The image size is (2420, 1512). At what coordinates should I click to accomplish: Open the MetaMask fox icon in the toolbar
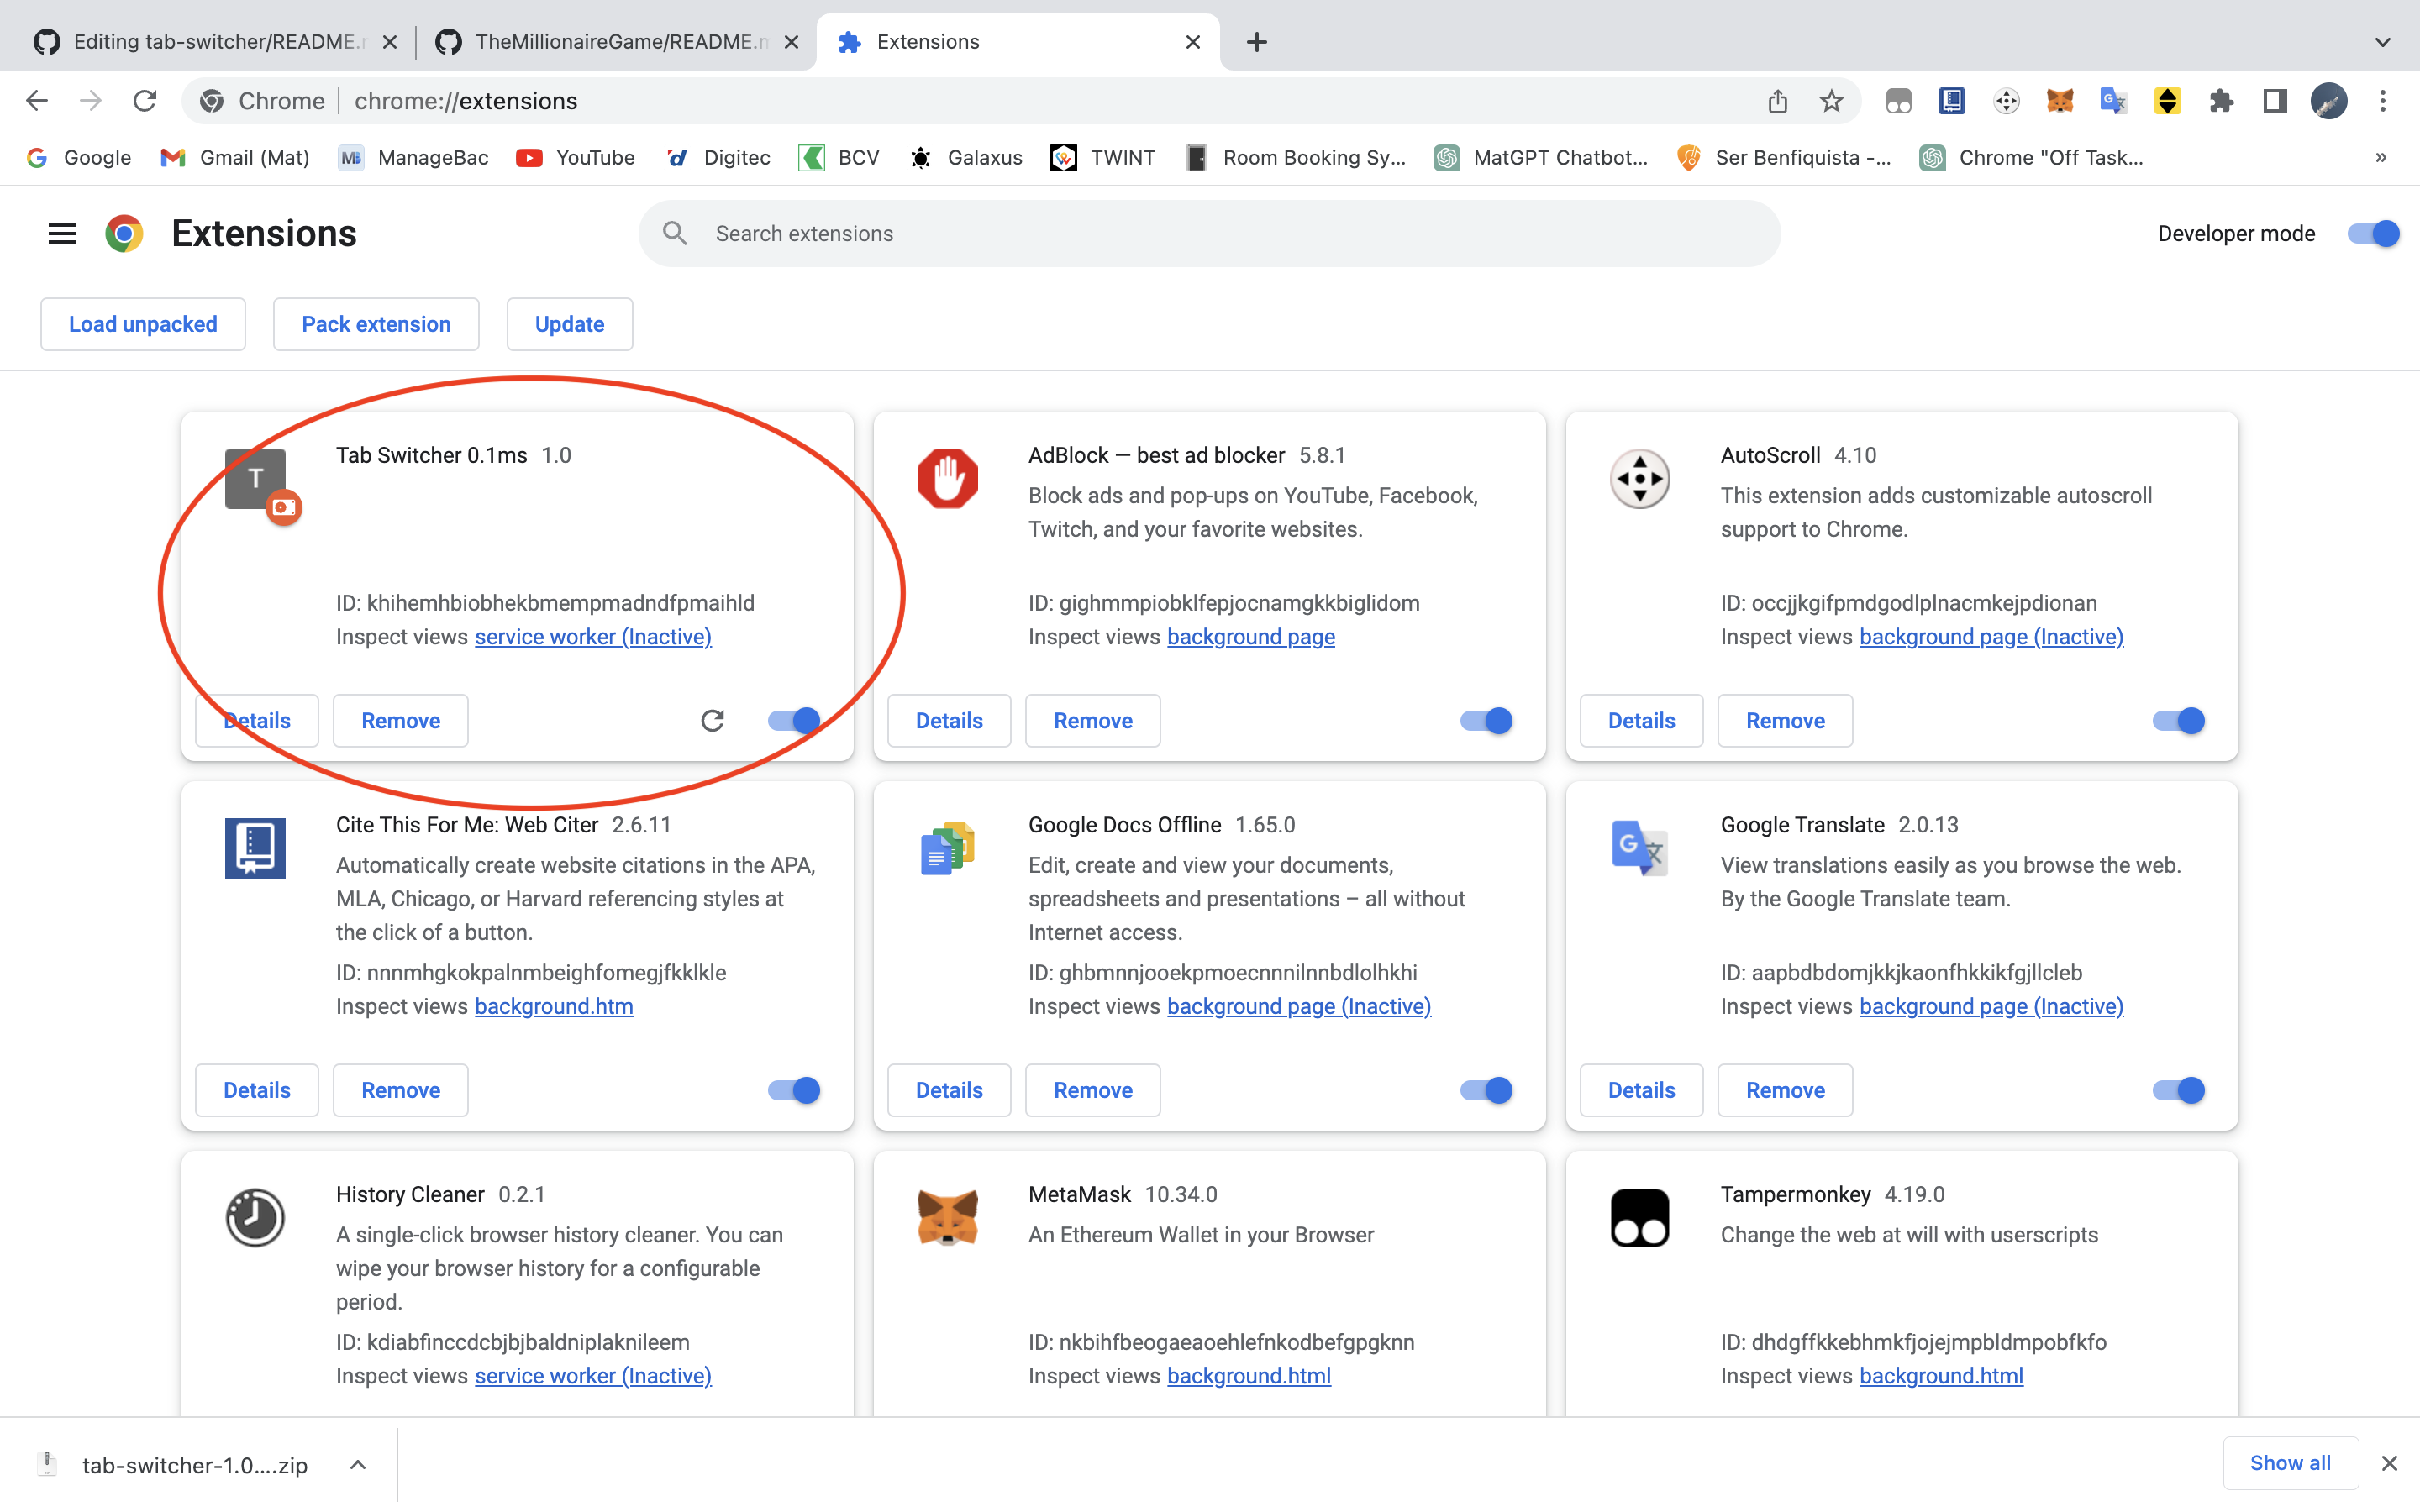2060,100
